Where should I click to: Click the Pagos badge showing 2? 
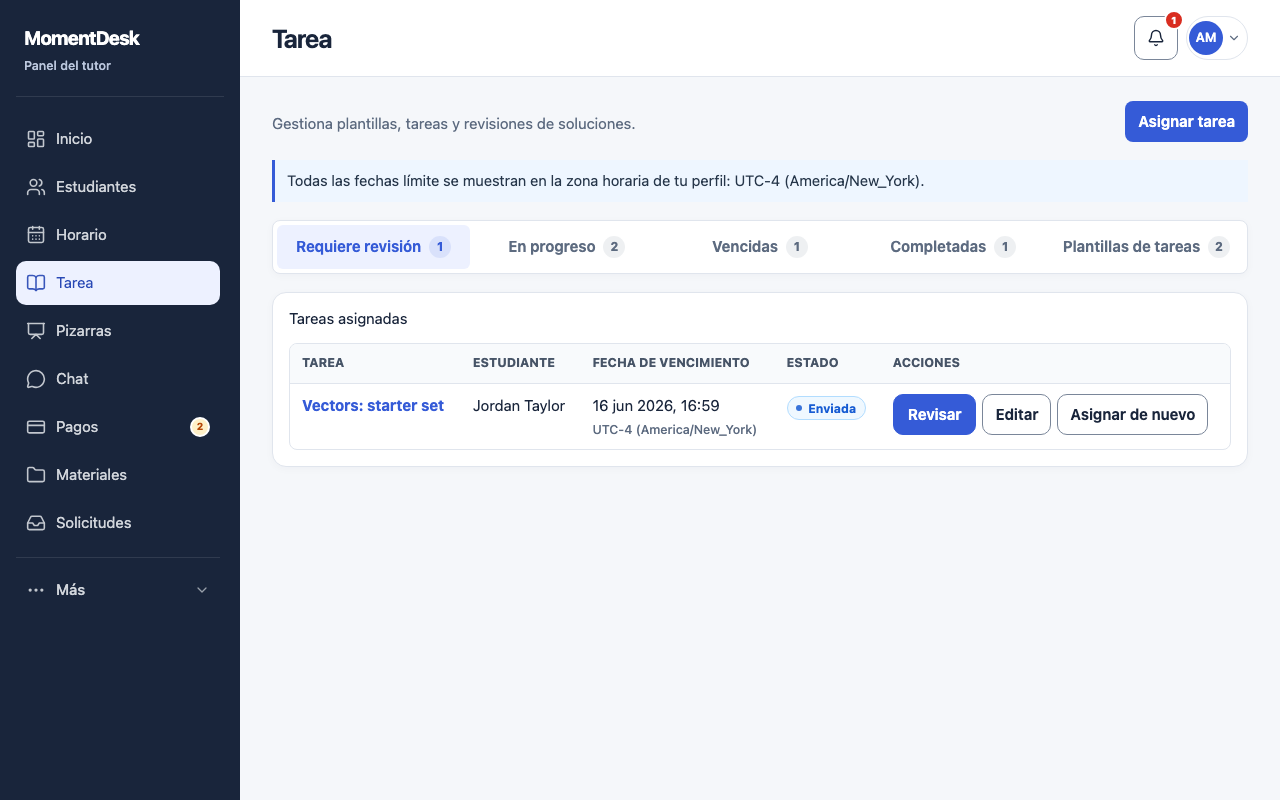(x=200, y=427)
